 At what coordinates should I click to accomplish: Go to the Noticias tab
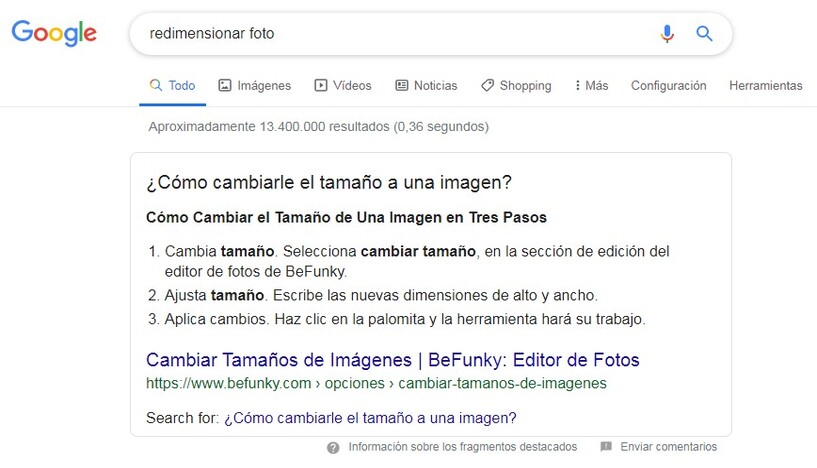point(426,85)
